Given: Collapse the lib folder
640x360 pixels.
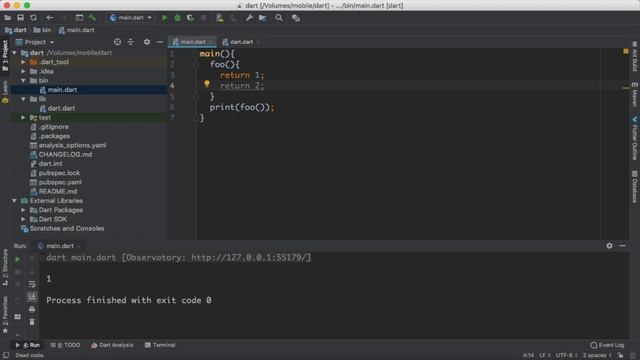Looking at the screenshot, I should pyautogui.click(x=23, y=99).
